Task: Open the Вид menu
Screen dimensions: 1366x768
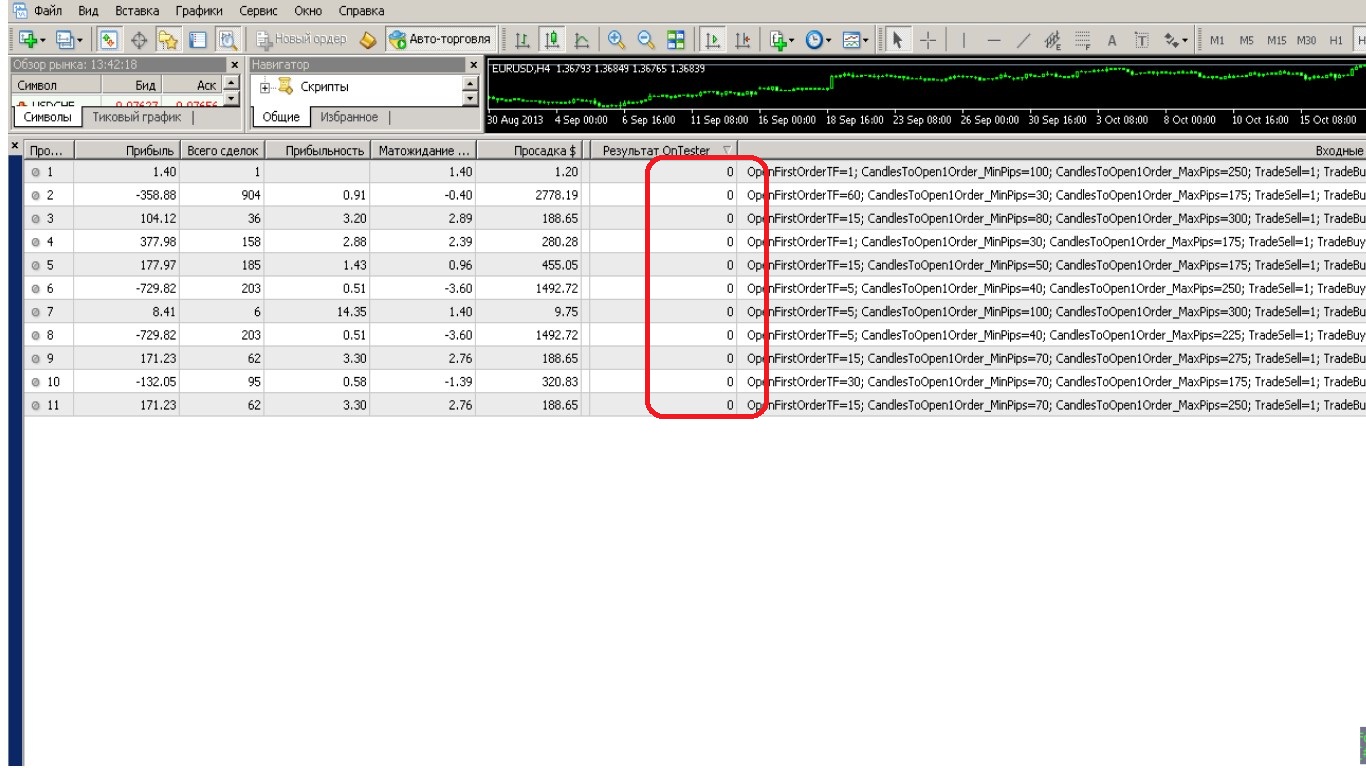Action: click(x=88, y=11)
